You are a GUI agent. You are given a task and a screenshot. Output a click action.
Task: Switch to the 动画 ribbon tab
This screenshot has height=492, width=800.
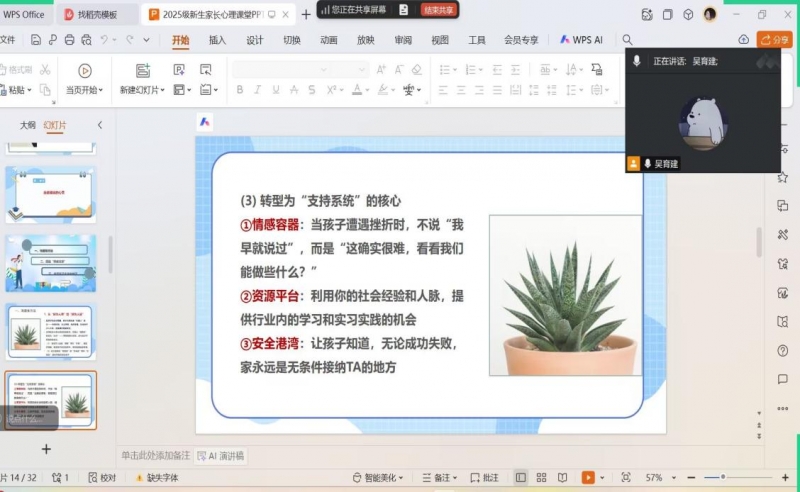point(328,40)
